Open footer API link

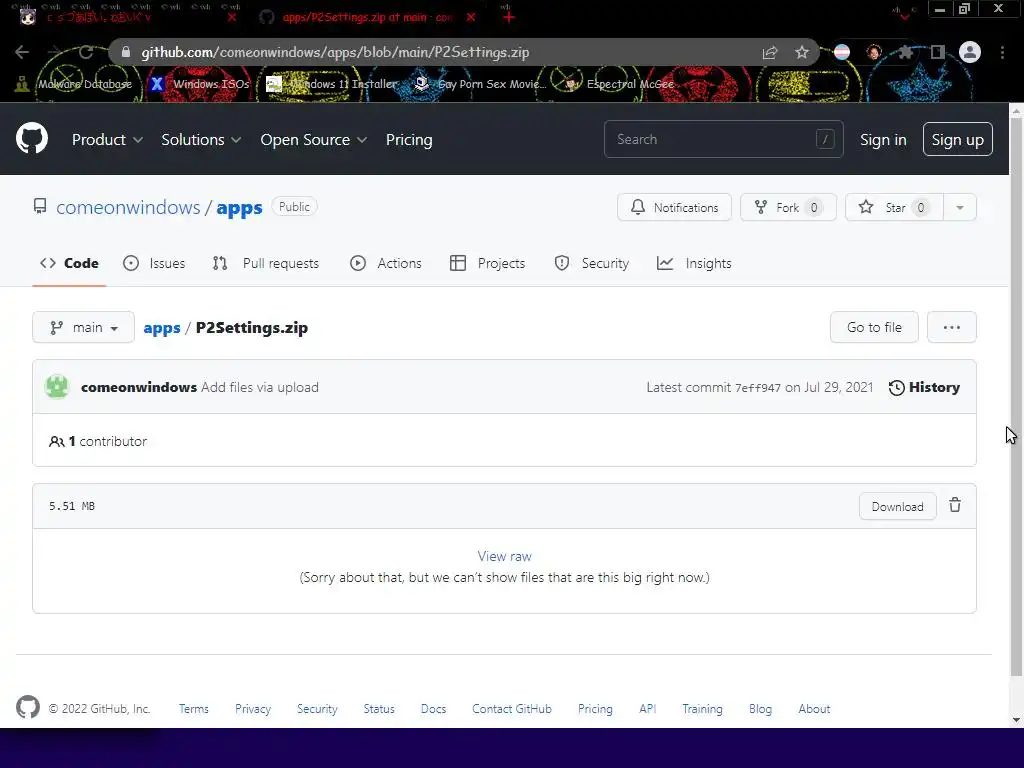[647, 709]
